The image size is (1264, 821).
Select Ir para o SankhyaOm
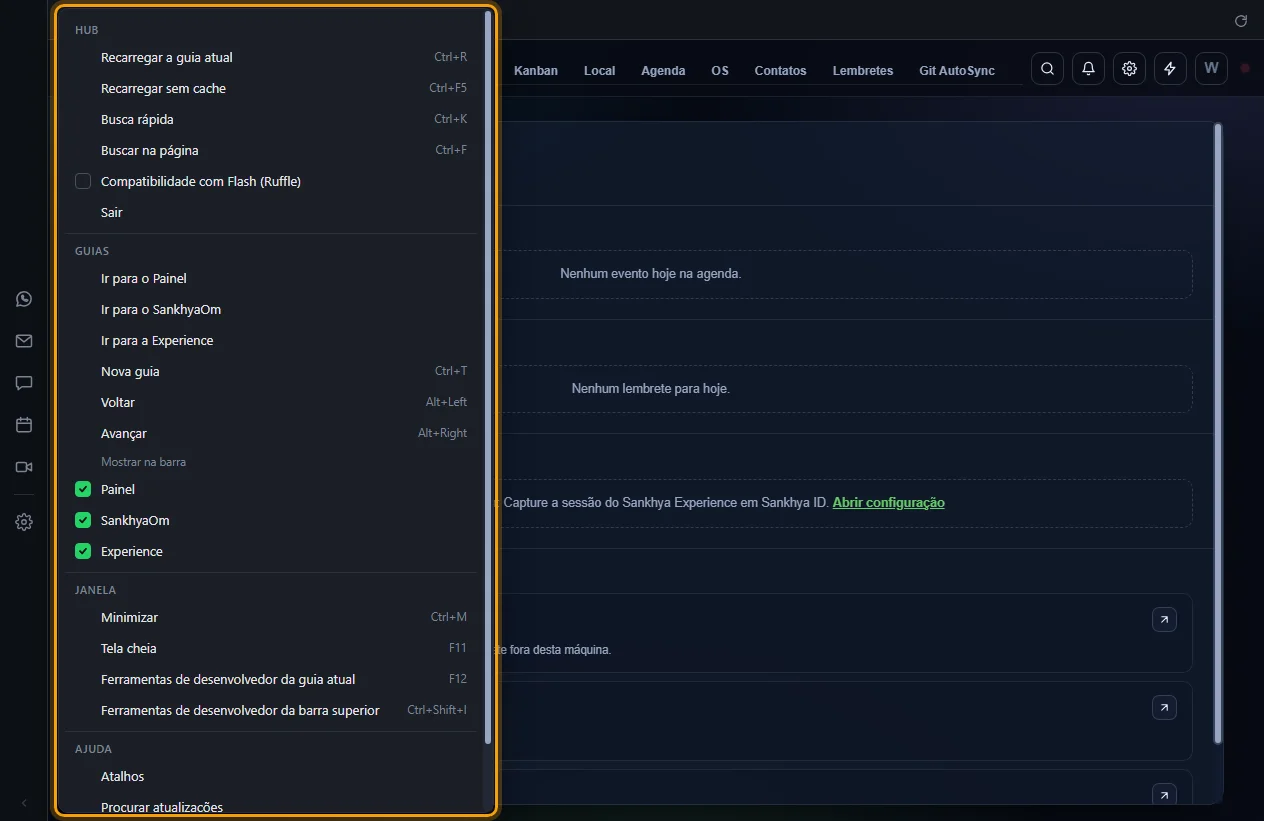[x=271, y=309]
